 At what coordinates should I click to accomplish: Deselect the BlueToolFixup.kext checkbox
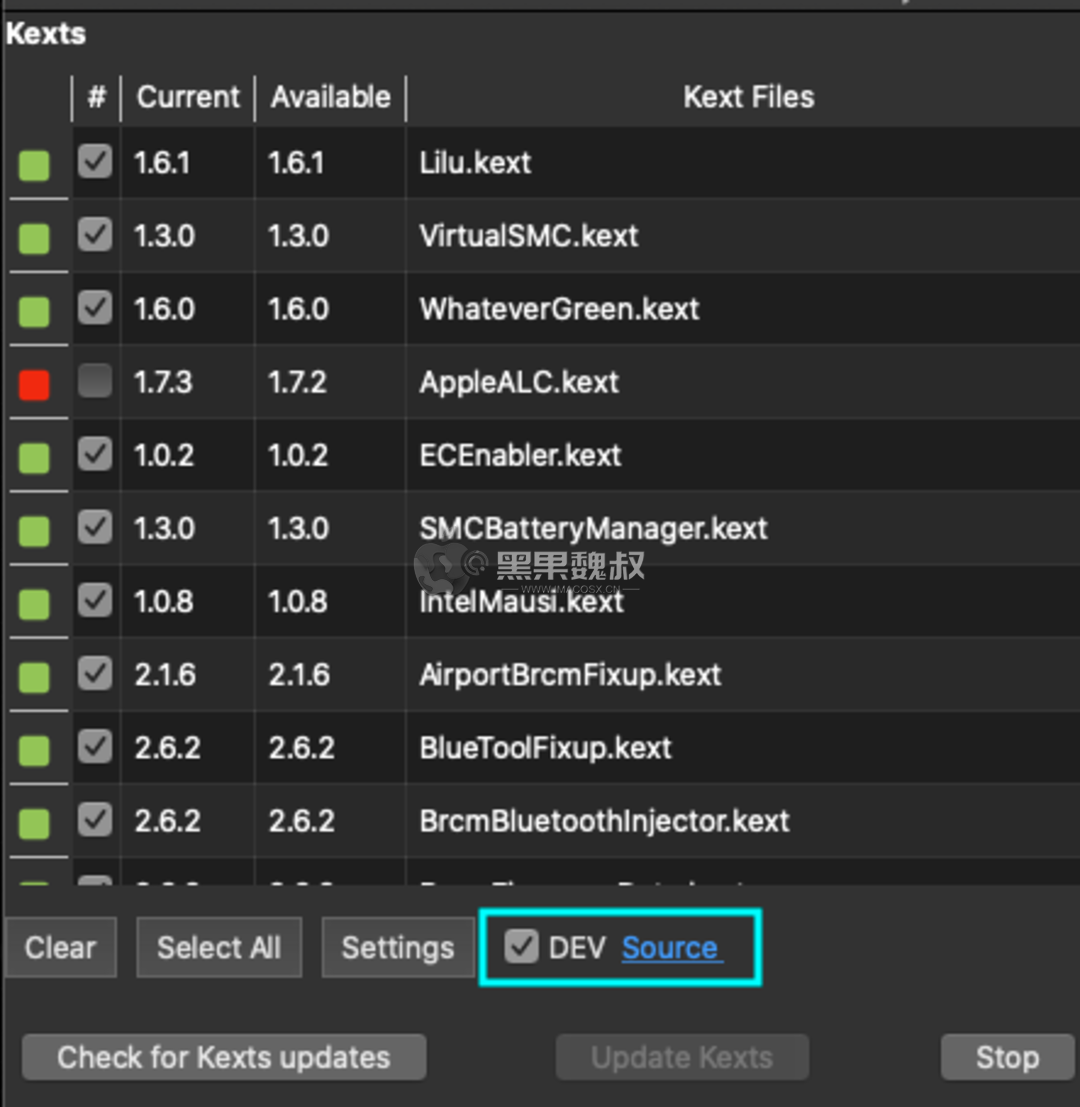pyautogui.click(x=95, y=747)
